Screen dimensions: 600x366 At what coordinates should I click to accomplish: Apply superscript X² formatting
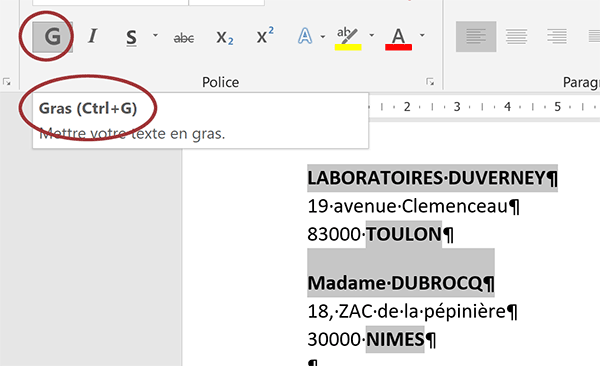pos(265,36)
